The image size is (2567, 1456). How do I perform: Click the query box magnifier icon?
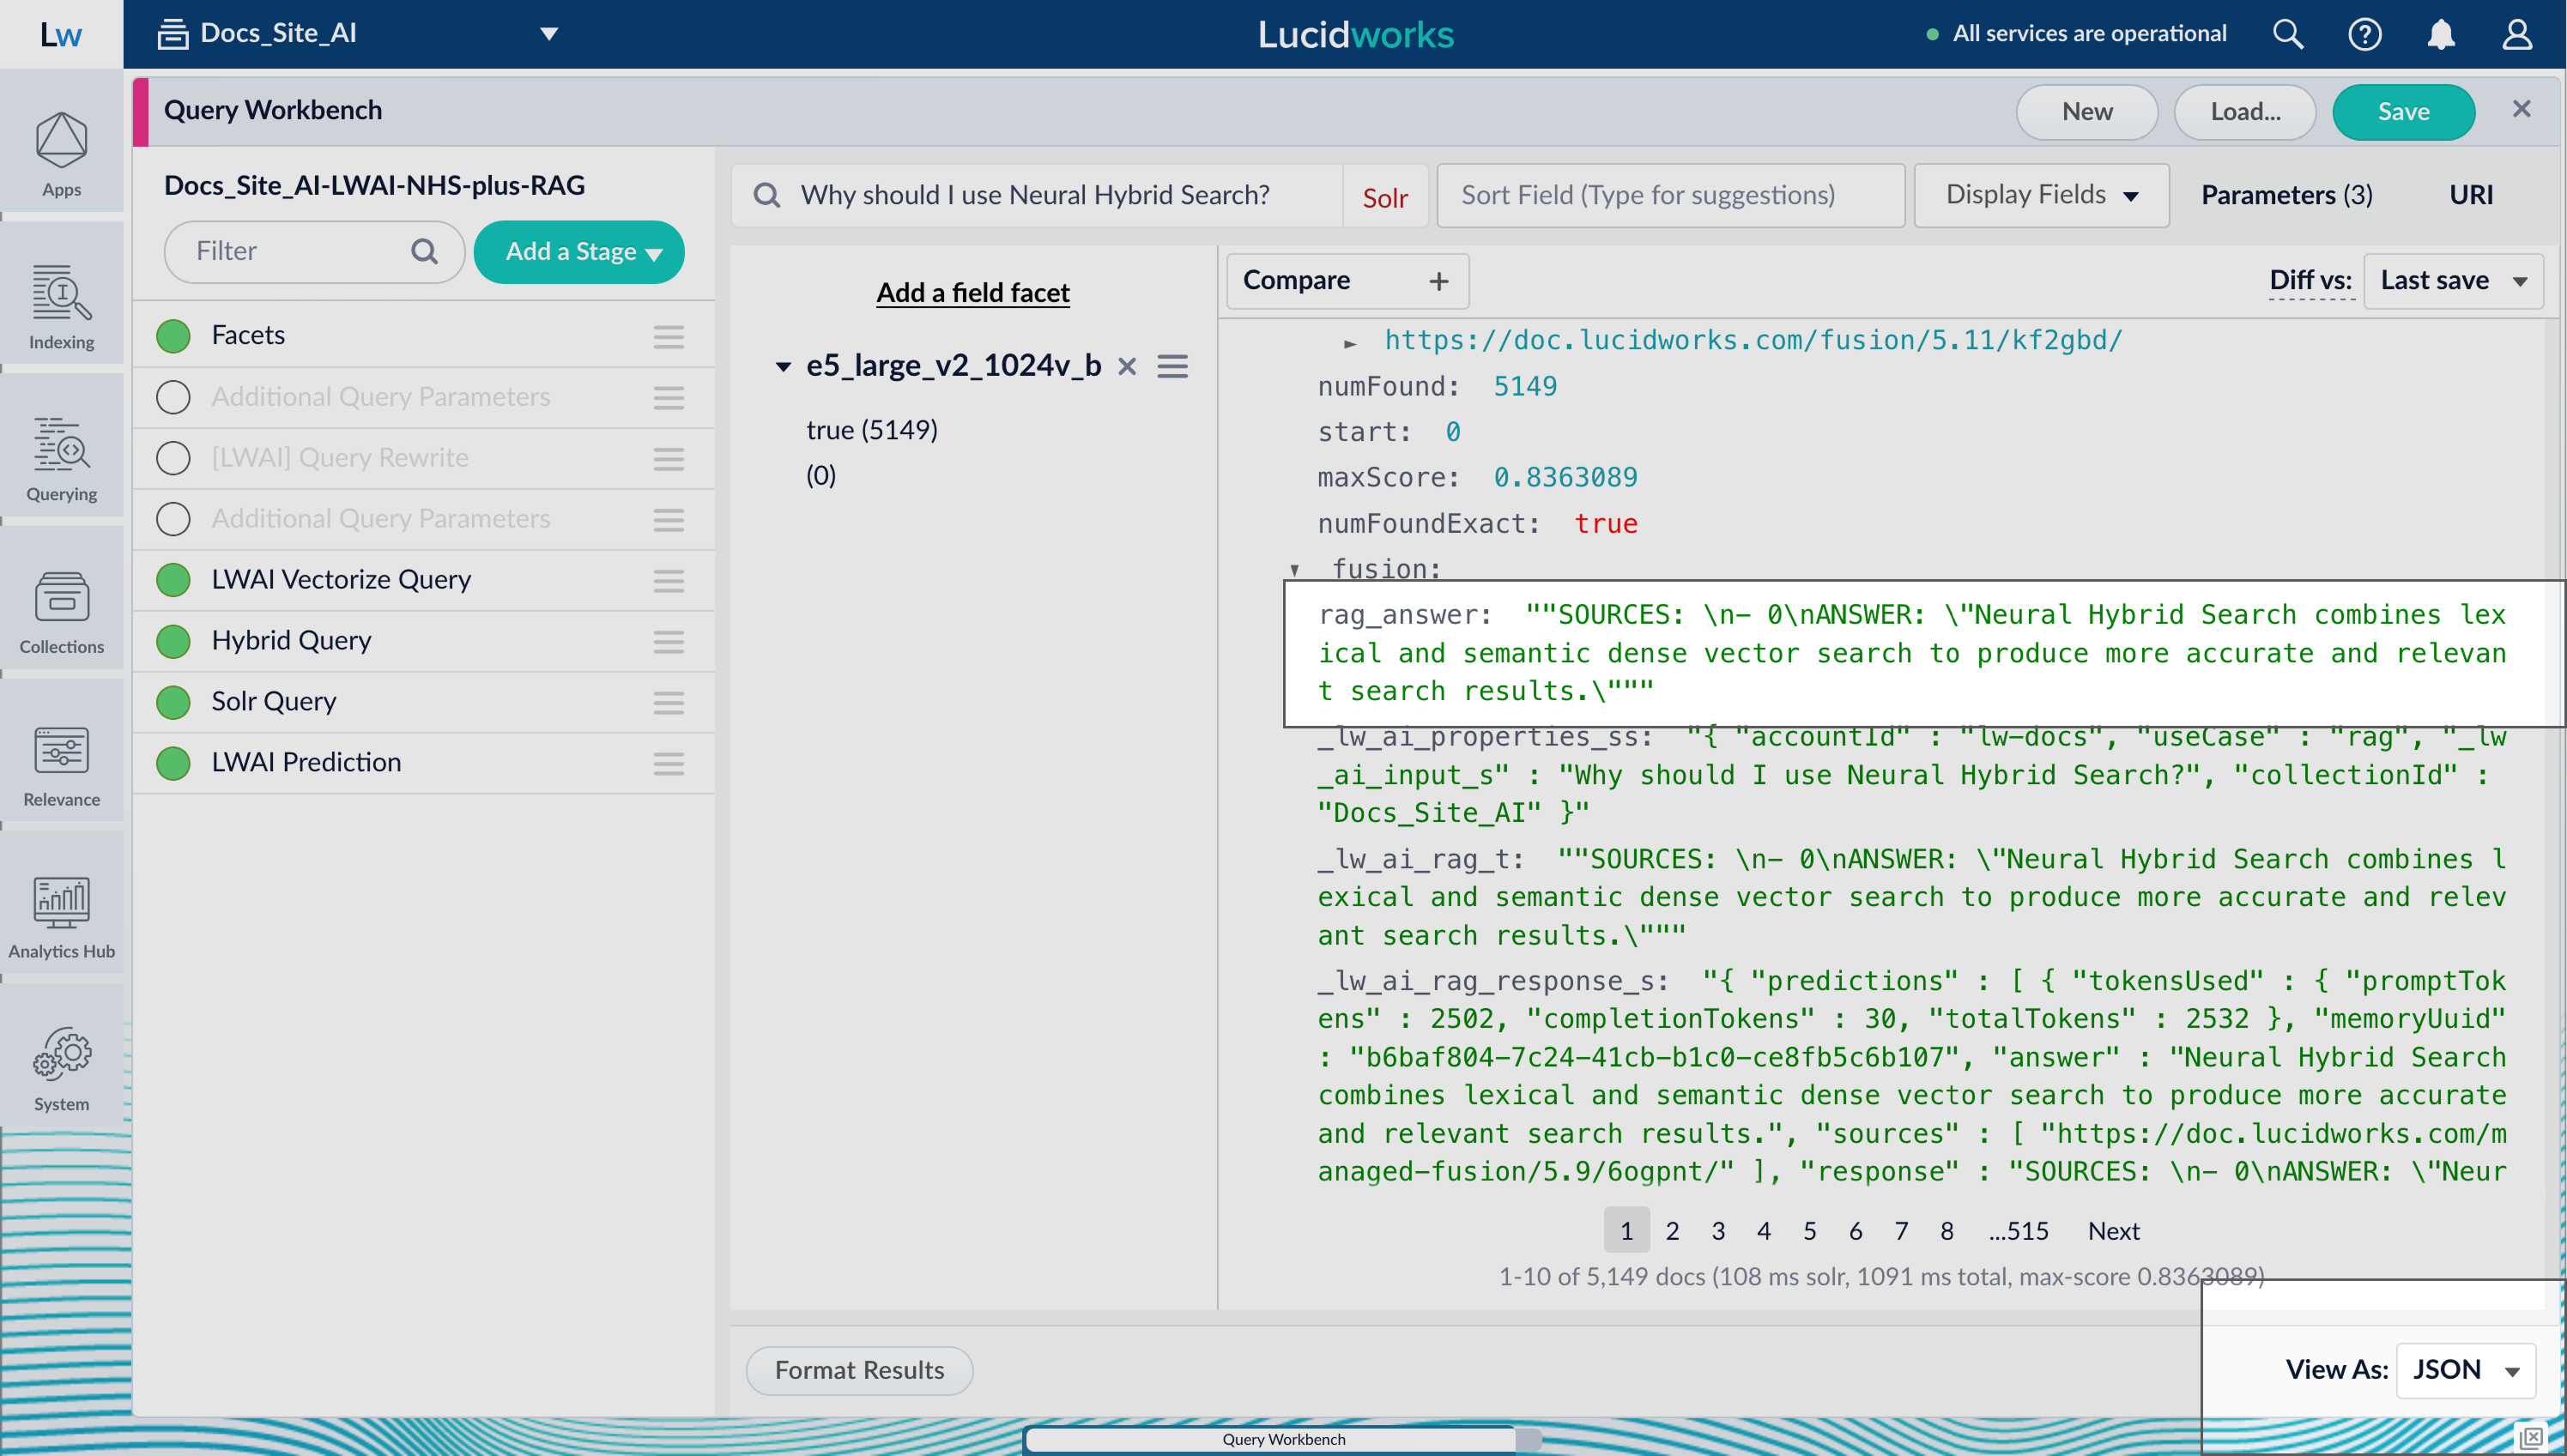coord(766,195)
